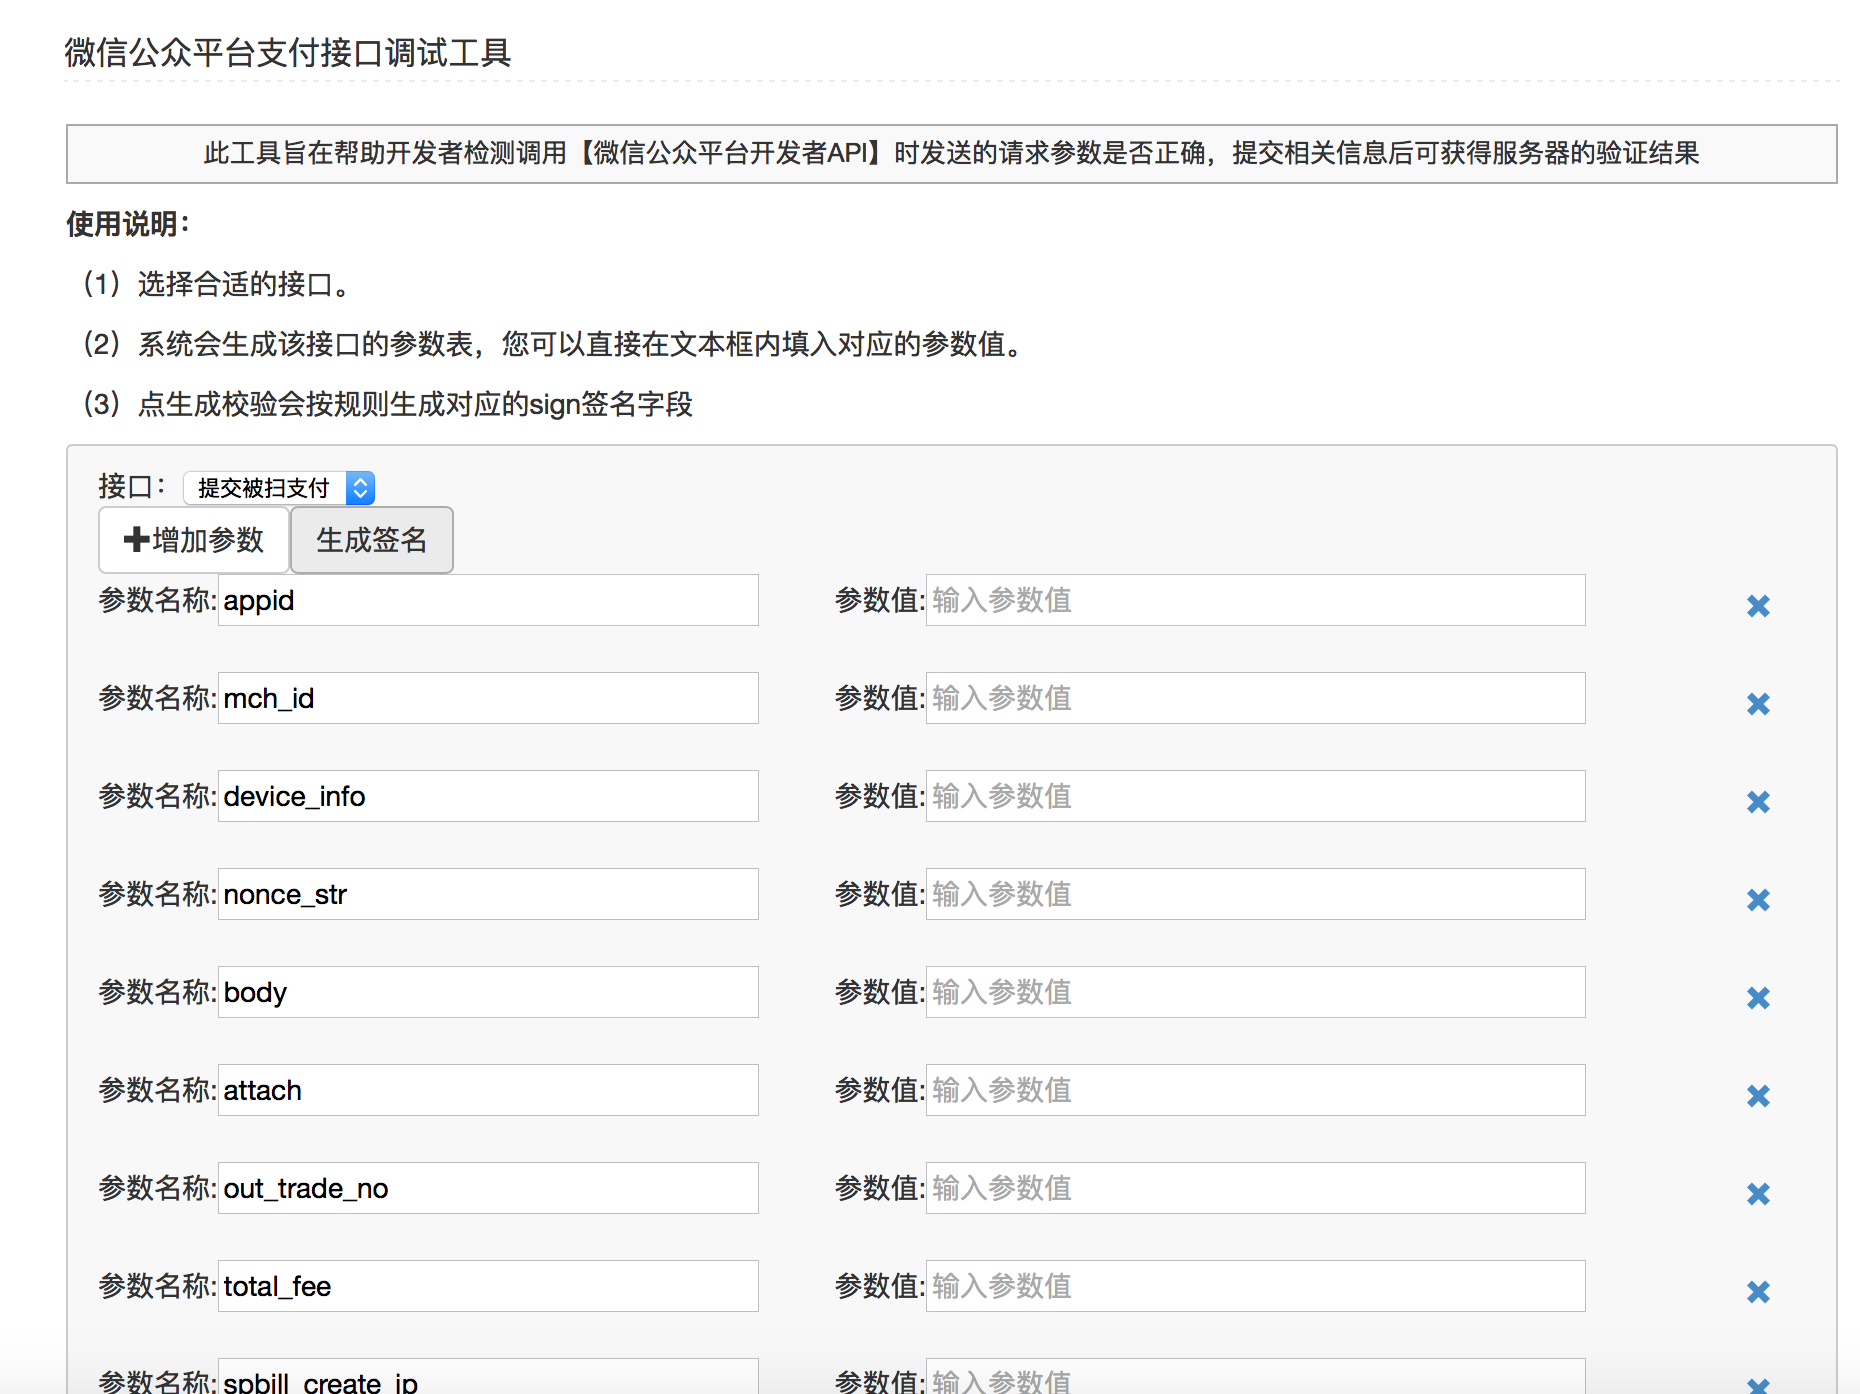Delete the mch_id parameter row

point(1758,704)
